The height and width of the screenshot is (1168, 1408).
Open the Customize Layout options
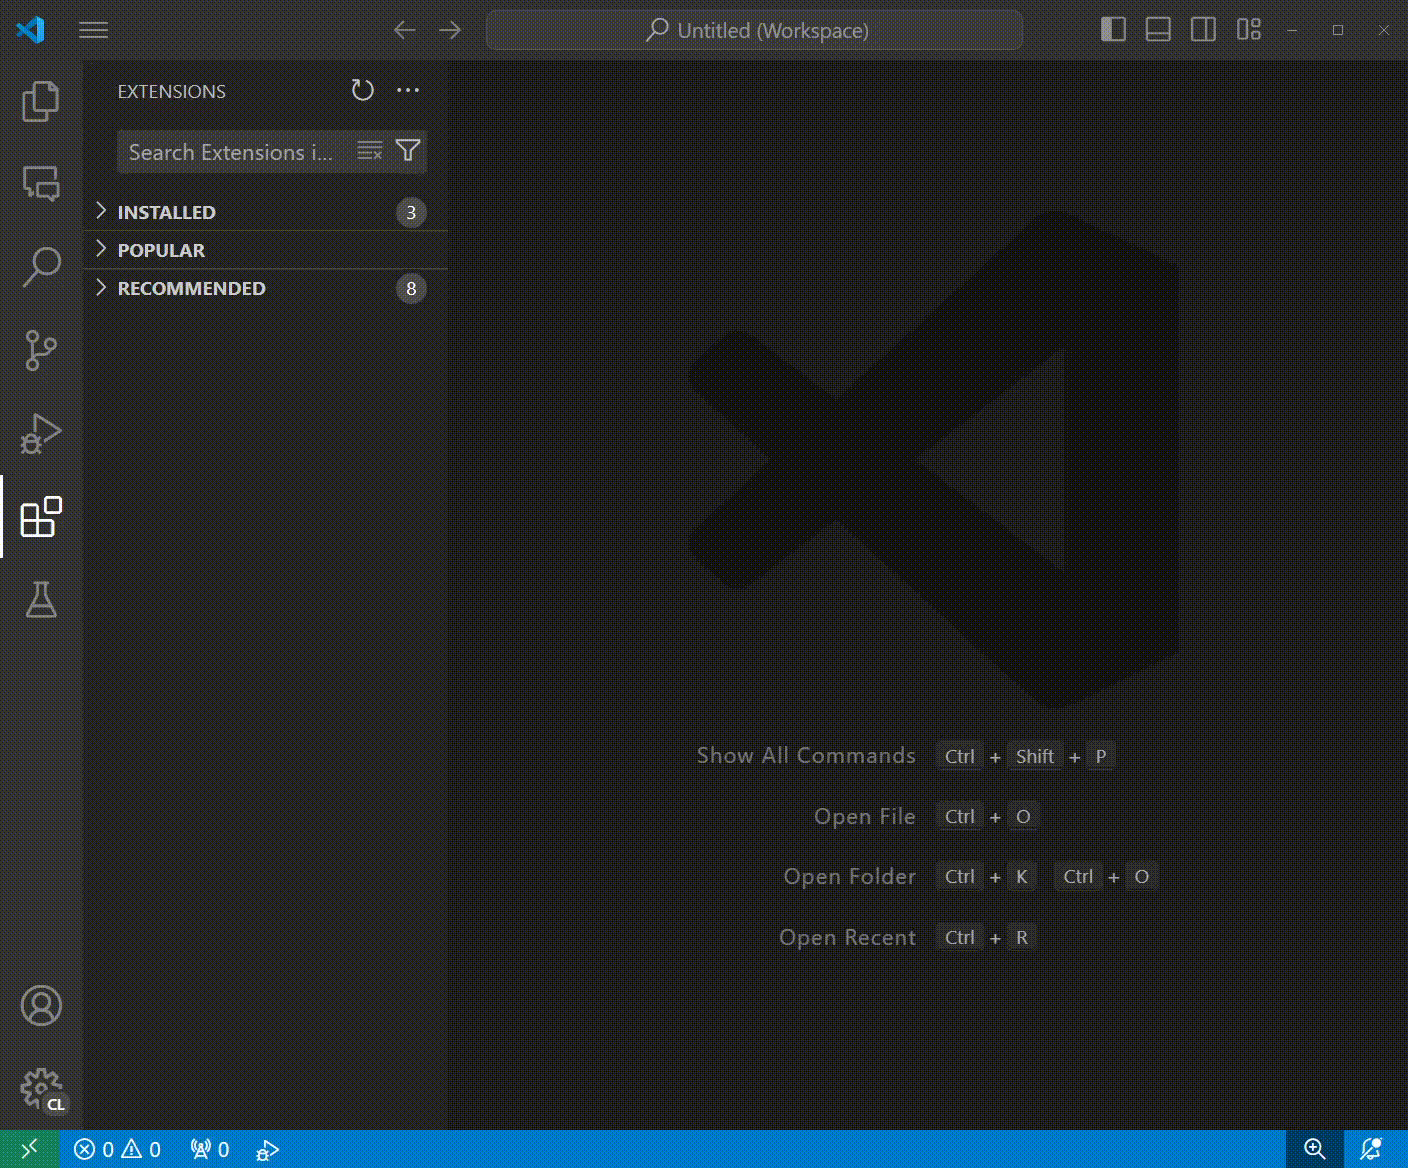(1249, 30)
